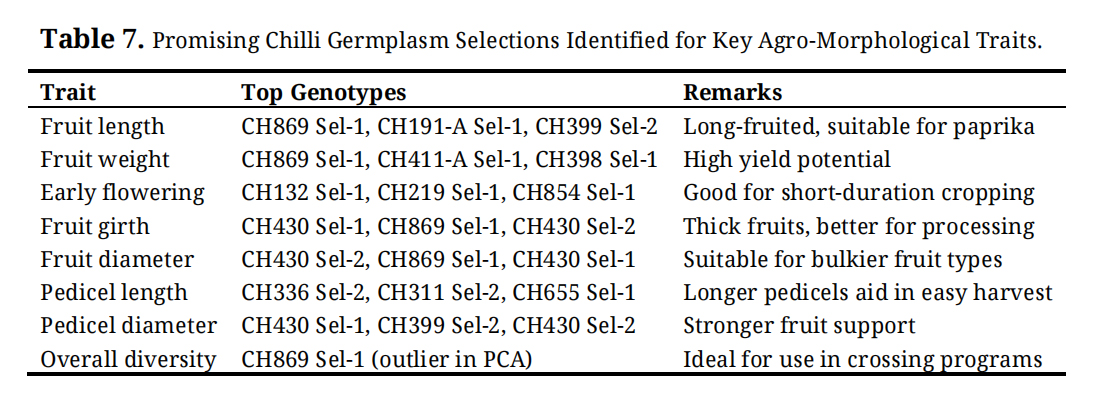Select the Fruit weight trait cell
The width and height of the screenshot is (1099, 410).
(105, 160)
